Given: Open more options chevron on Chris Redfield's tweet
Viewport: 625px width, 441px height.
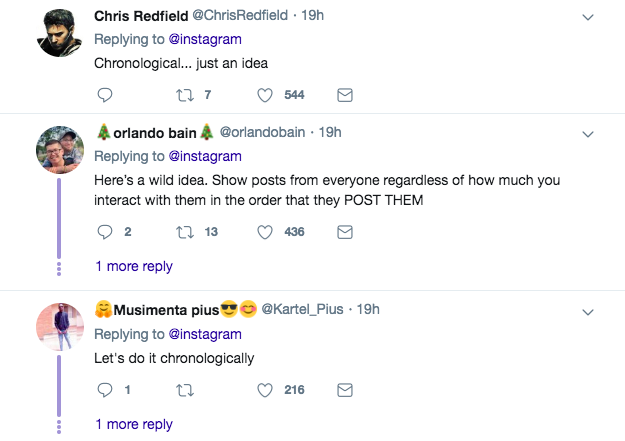Looking at the screenshot, I should click(588, 18).
